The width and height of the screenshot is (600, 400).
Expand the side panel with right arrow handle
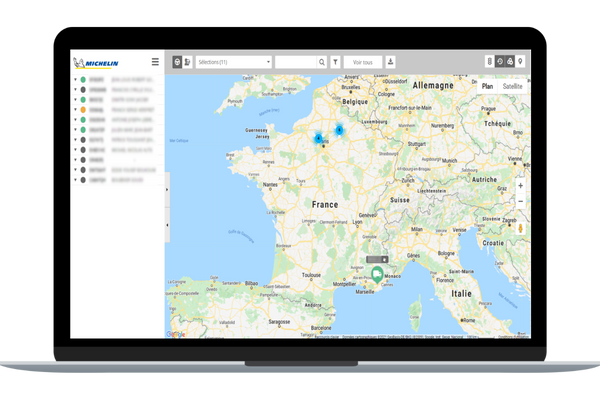pos(167,189)
